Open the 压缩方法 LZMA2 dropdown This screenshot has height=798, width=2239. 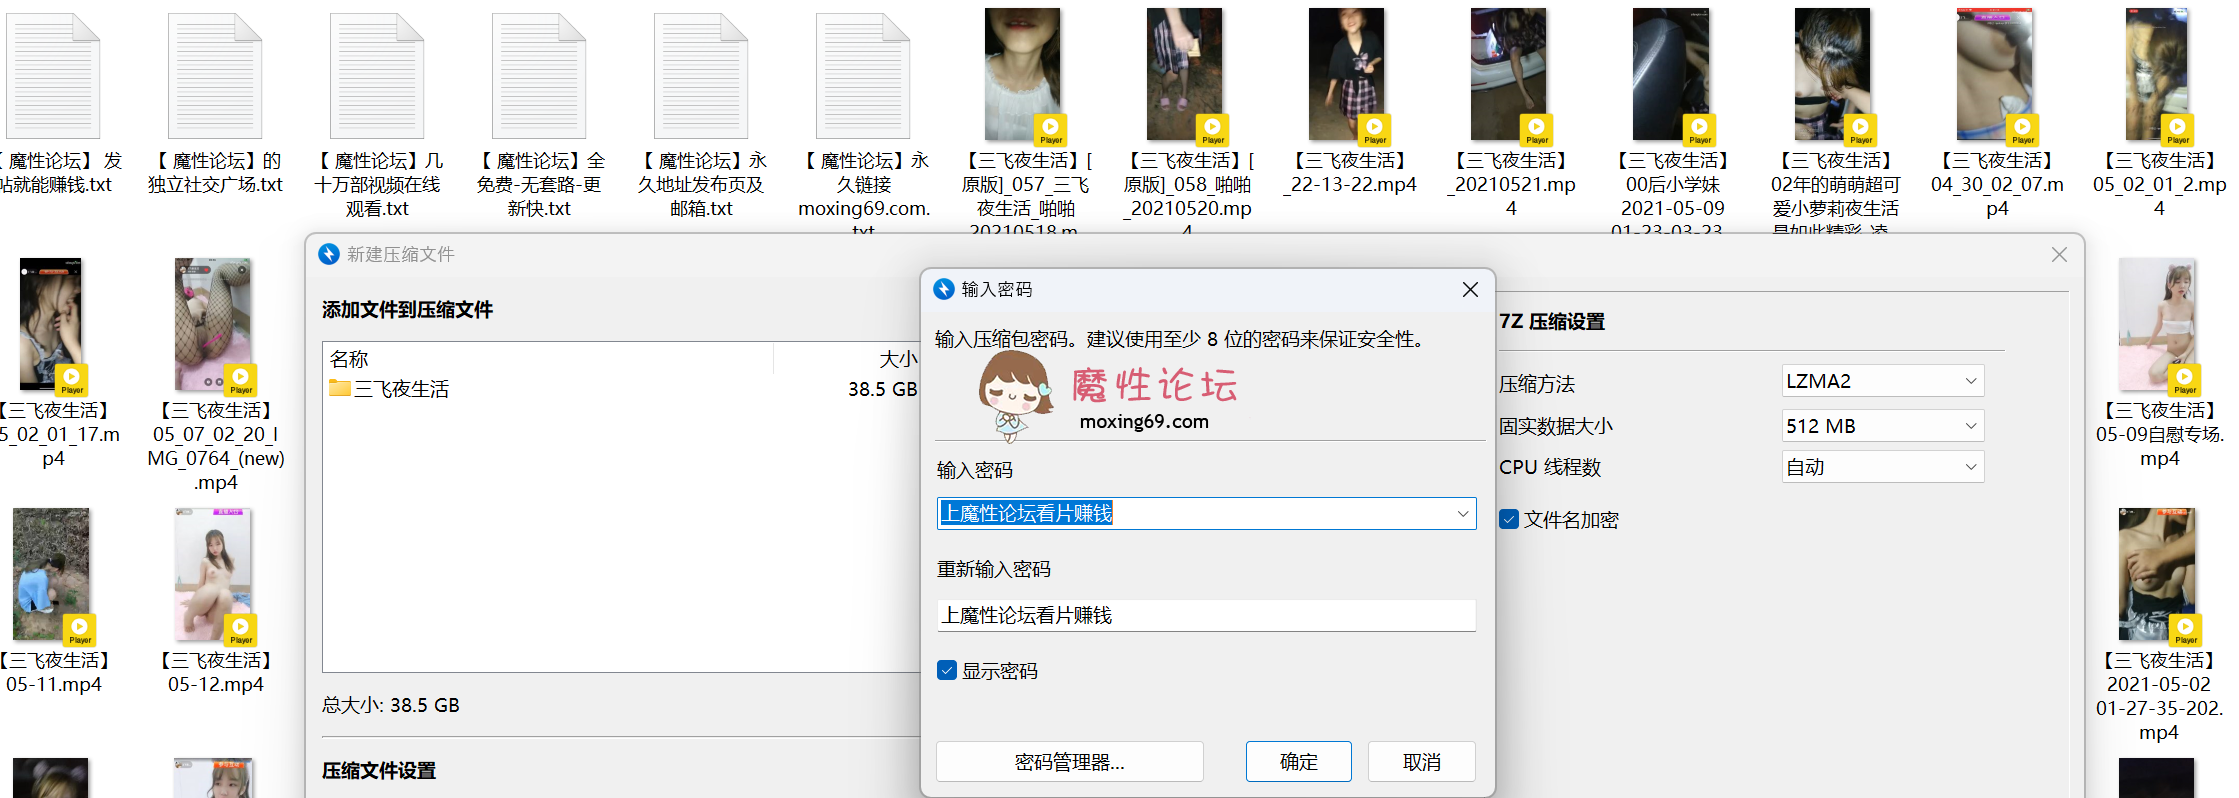pos(1882,381)
